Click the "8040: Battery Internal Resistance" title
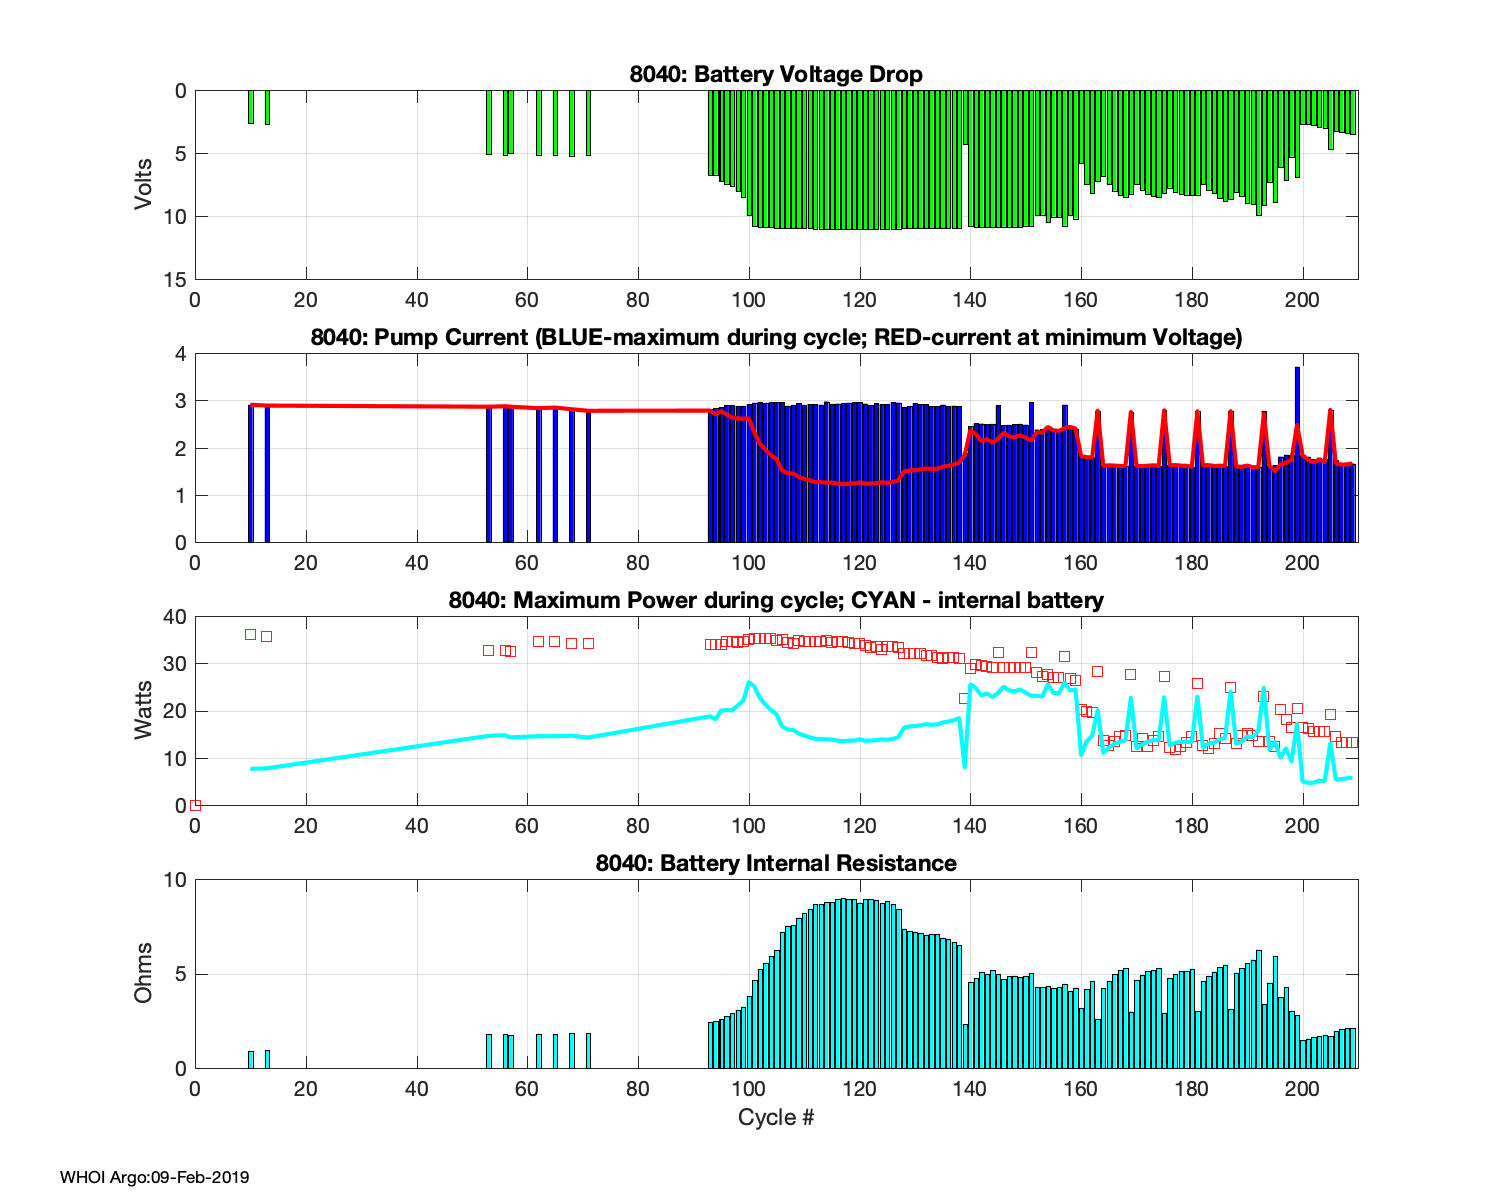Screen dimensions: 1500x1200 776,863
